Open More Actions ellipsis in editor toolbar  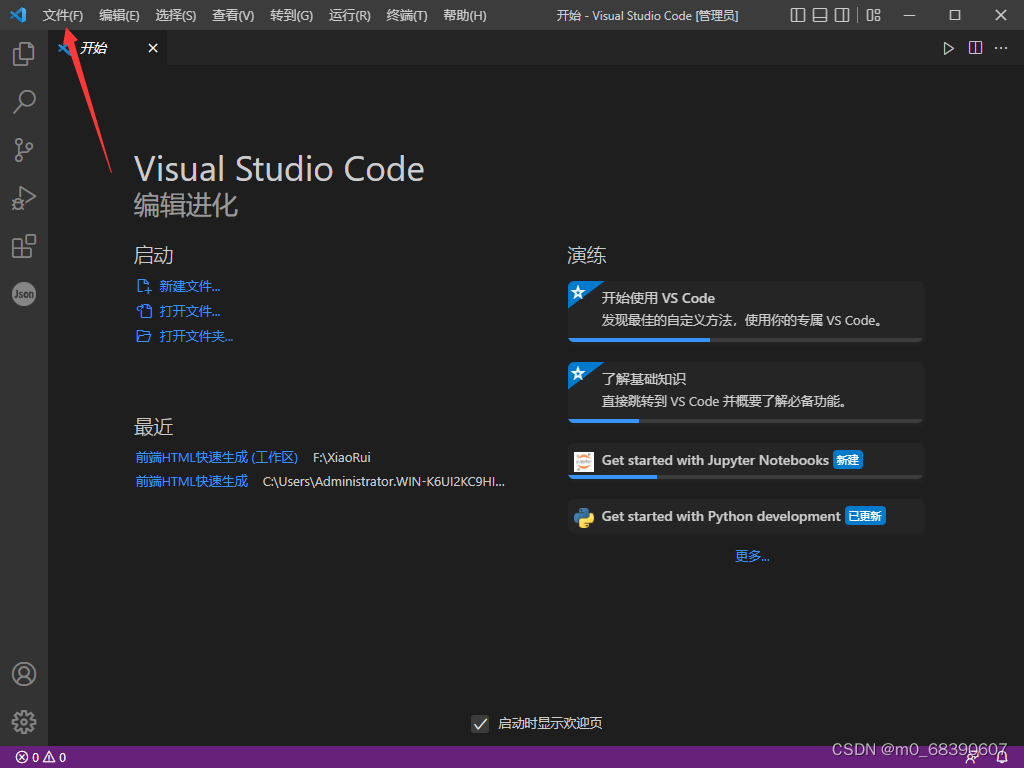coord(1000,48)
